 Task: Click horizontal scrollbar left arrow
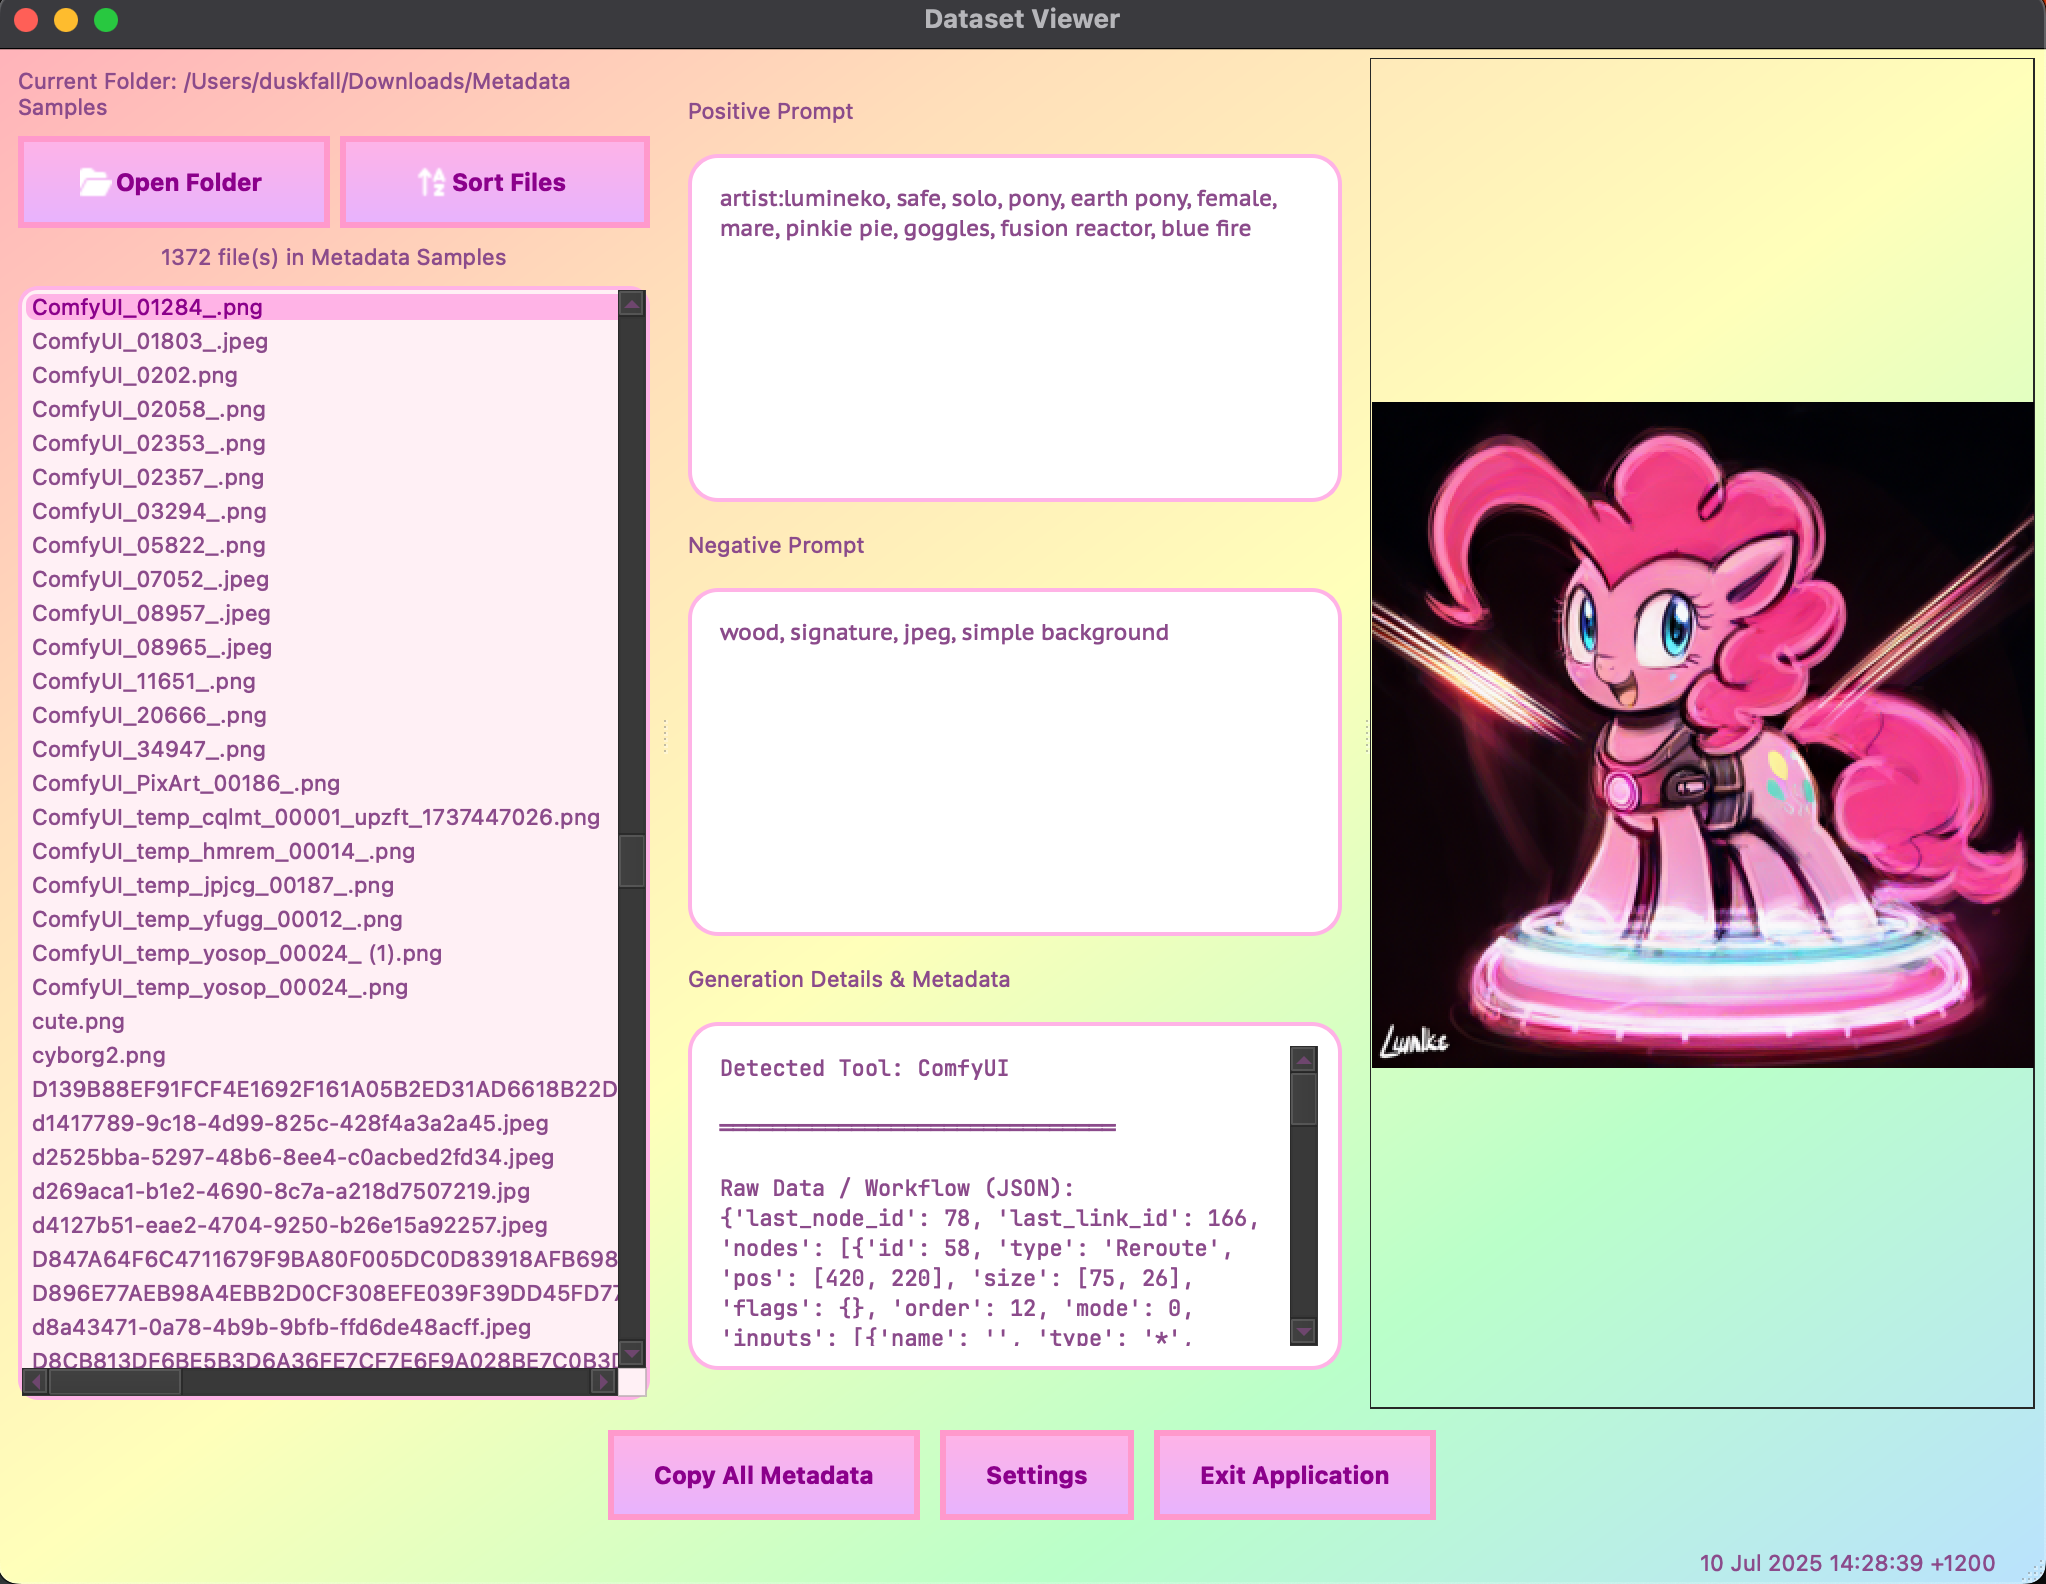pos(35,1381)
